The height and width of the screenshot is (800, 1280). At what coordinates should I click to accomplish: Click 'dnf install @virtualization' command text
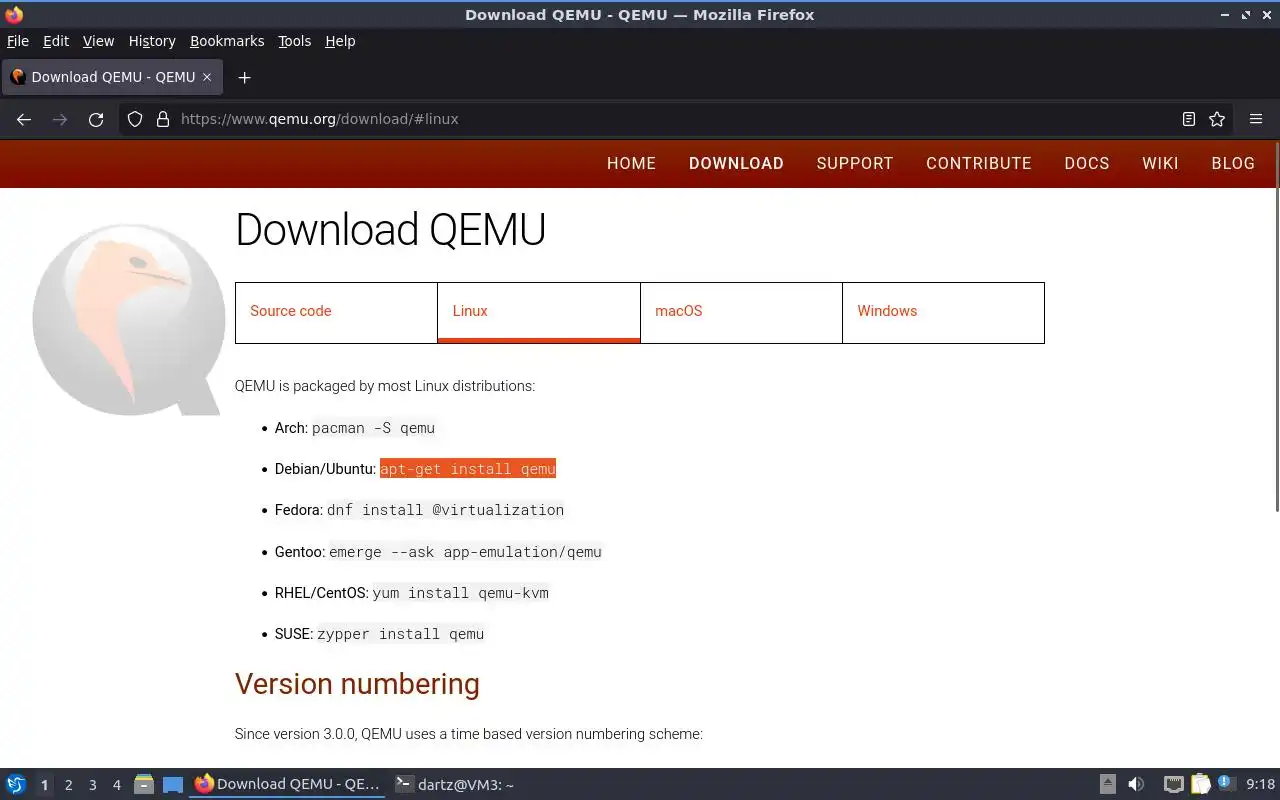(445, 510)
